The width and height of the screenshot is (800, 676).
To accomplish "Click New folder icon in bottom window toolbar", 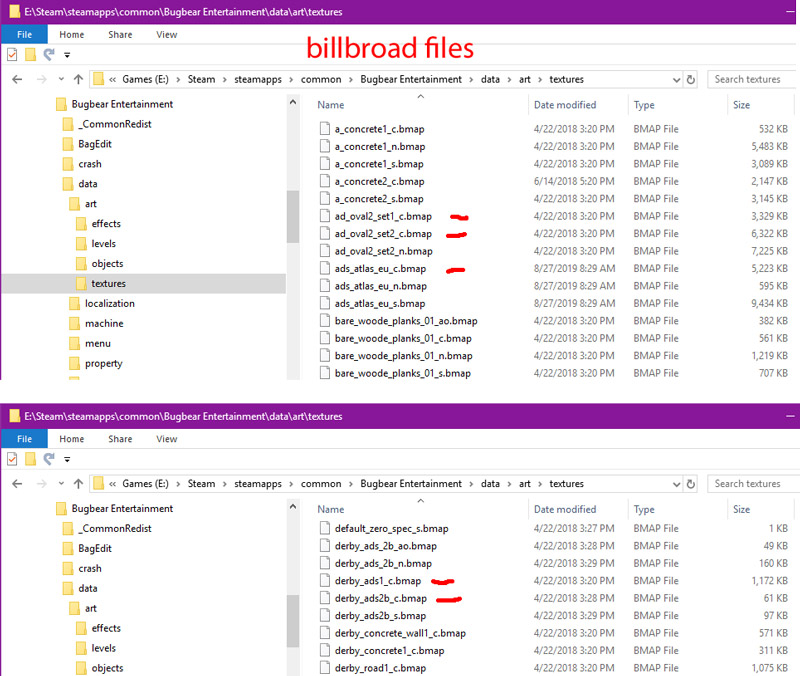I will pos(31,459).
